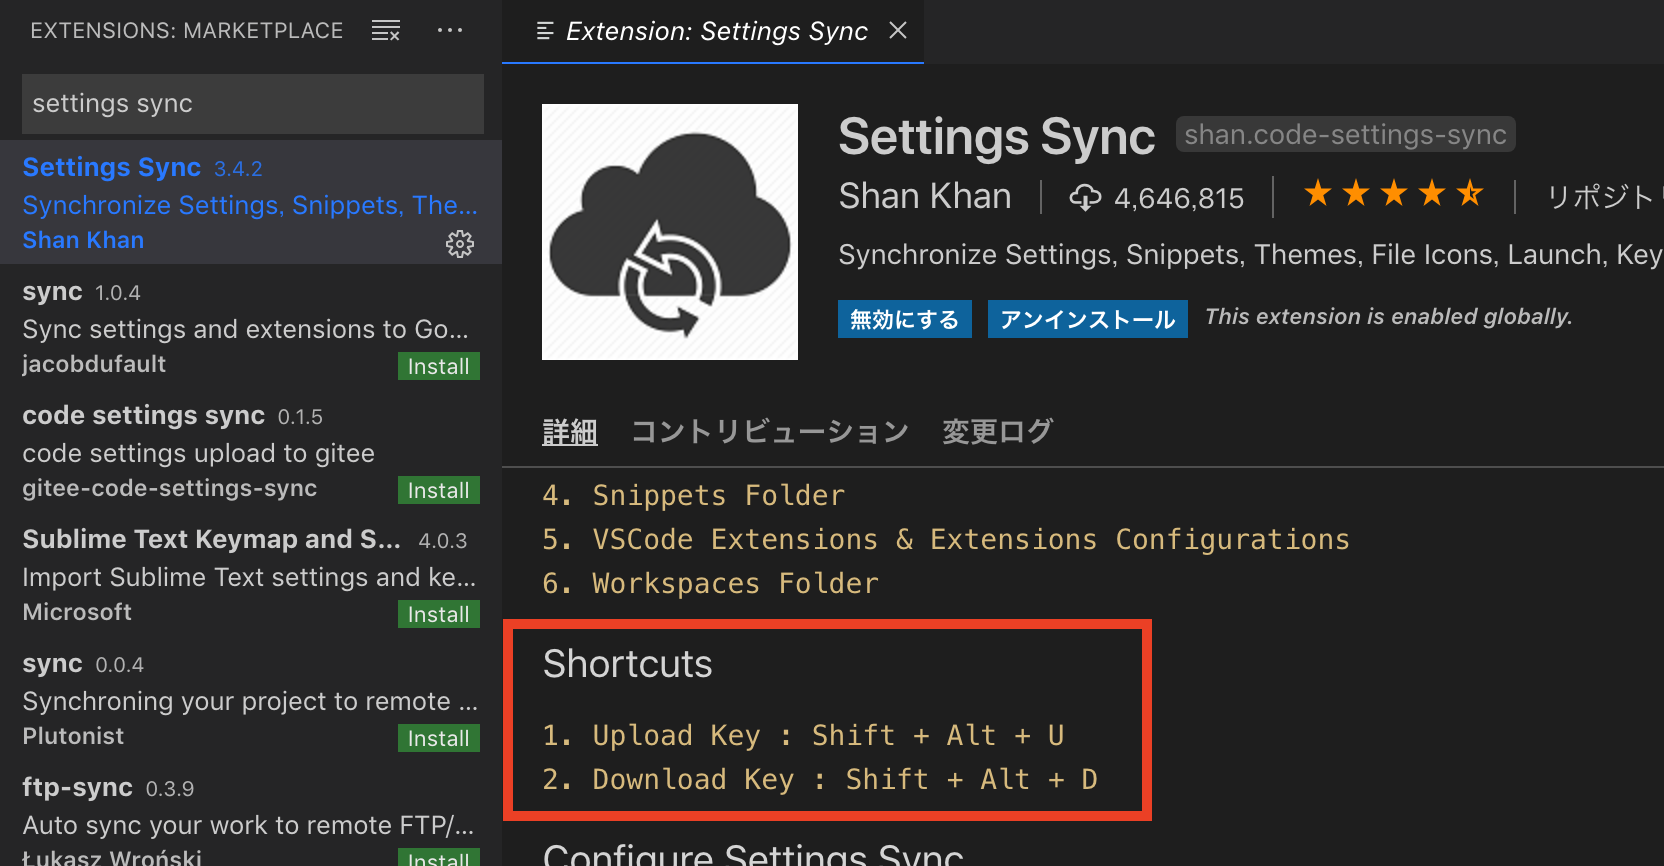Click the 'This extension is enabled globally.' status text
Image resolution: width=1664 pixels, height=866 pixels.
[x=1389, y=317]
